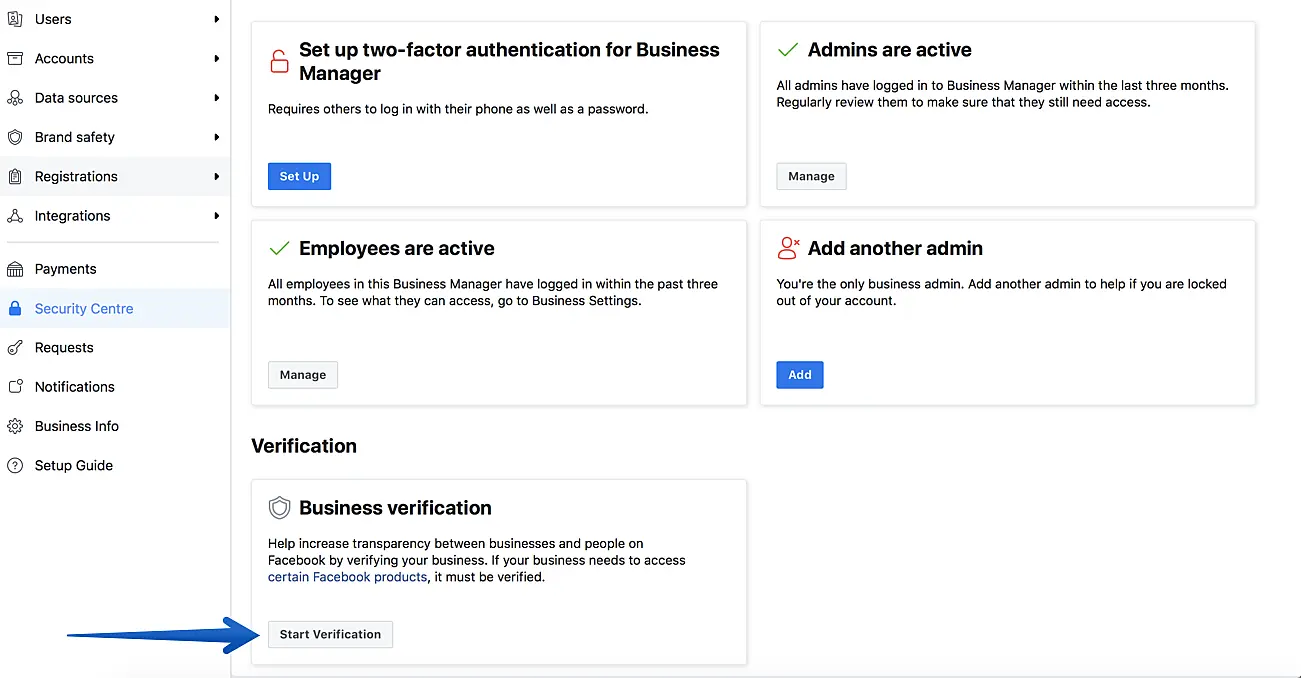Open the Requests menu item
The height and width of the screenshot is (678, 1301).
(x=64, y=348)
